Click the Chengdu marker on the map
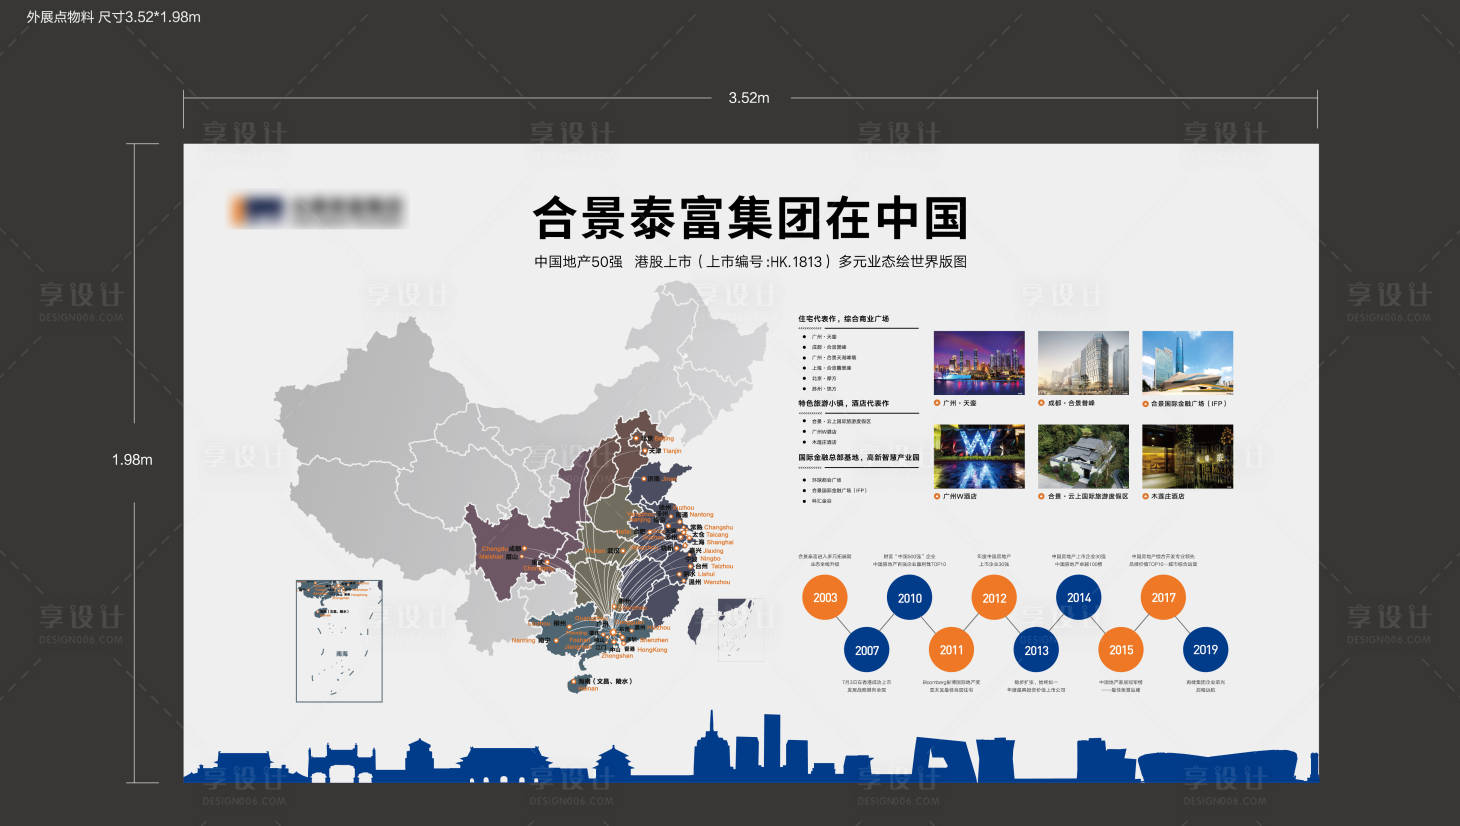This screenshot has height=826, width=1460. 524,548
